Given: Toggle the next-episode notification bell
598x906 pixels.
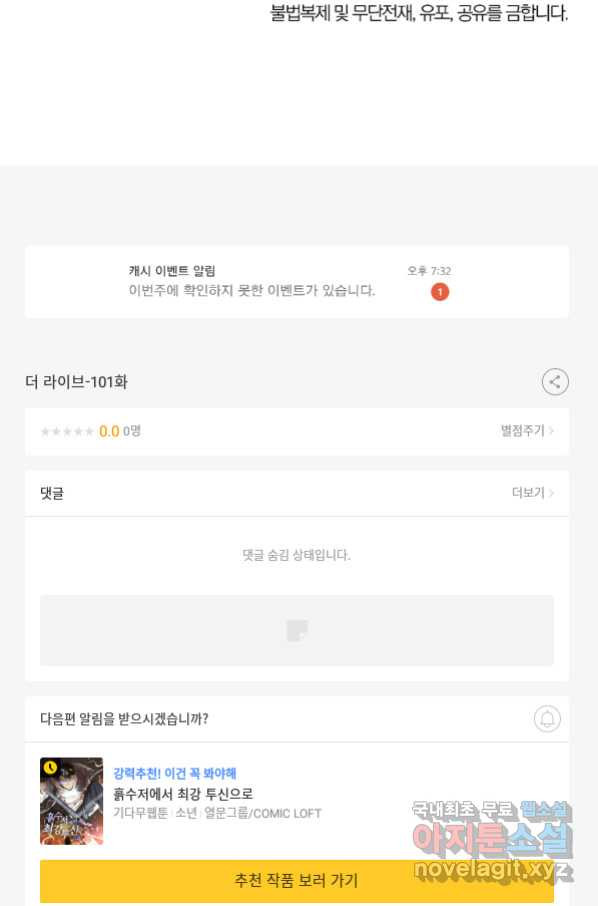Looking at the screenshot, I should coord(547,719).
